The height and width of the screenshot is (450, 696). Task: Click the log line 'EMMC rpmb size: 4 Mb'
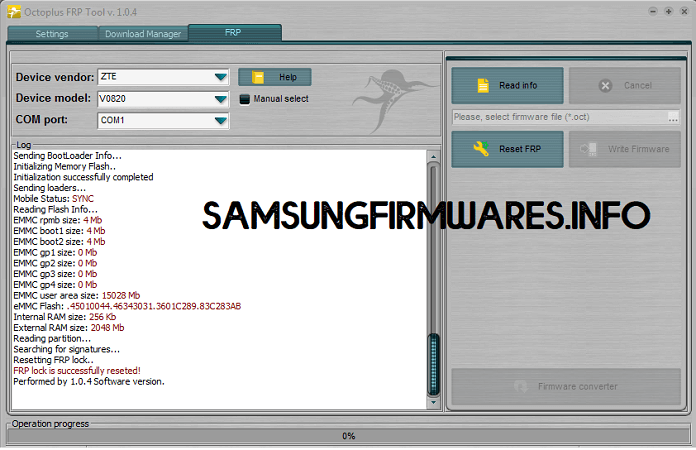point(57,220)
